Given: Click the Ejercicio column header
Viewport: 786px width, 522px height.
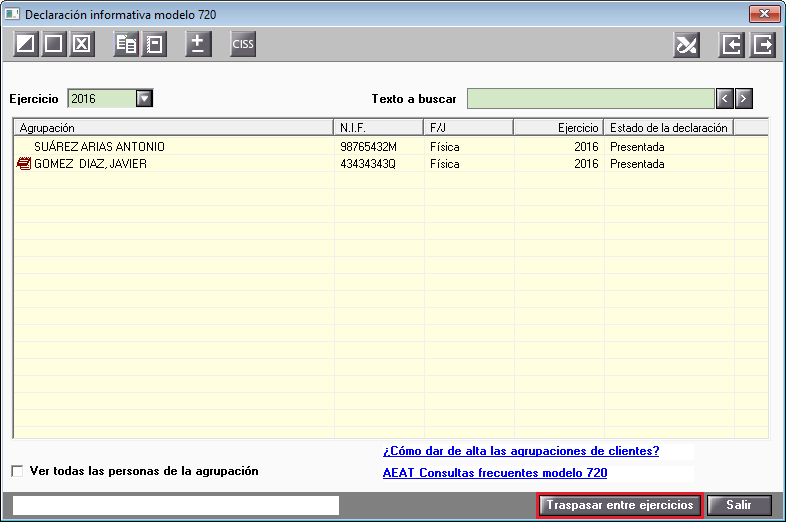Looking at the screenshot, I should point(559,128).
